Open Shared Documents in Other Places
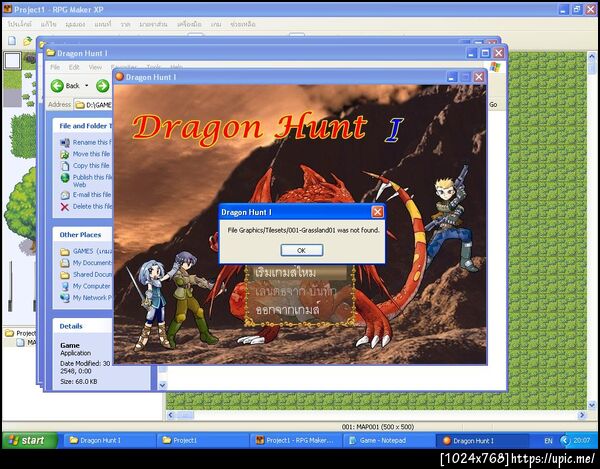600x469 pixels. (92, 274)
